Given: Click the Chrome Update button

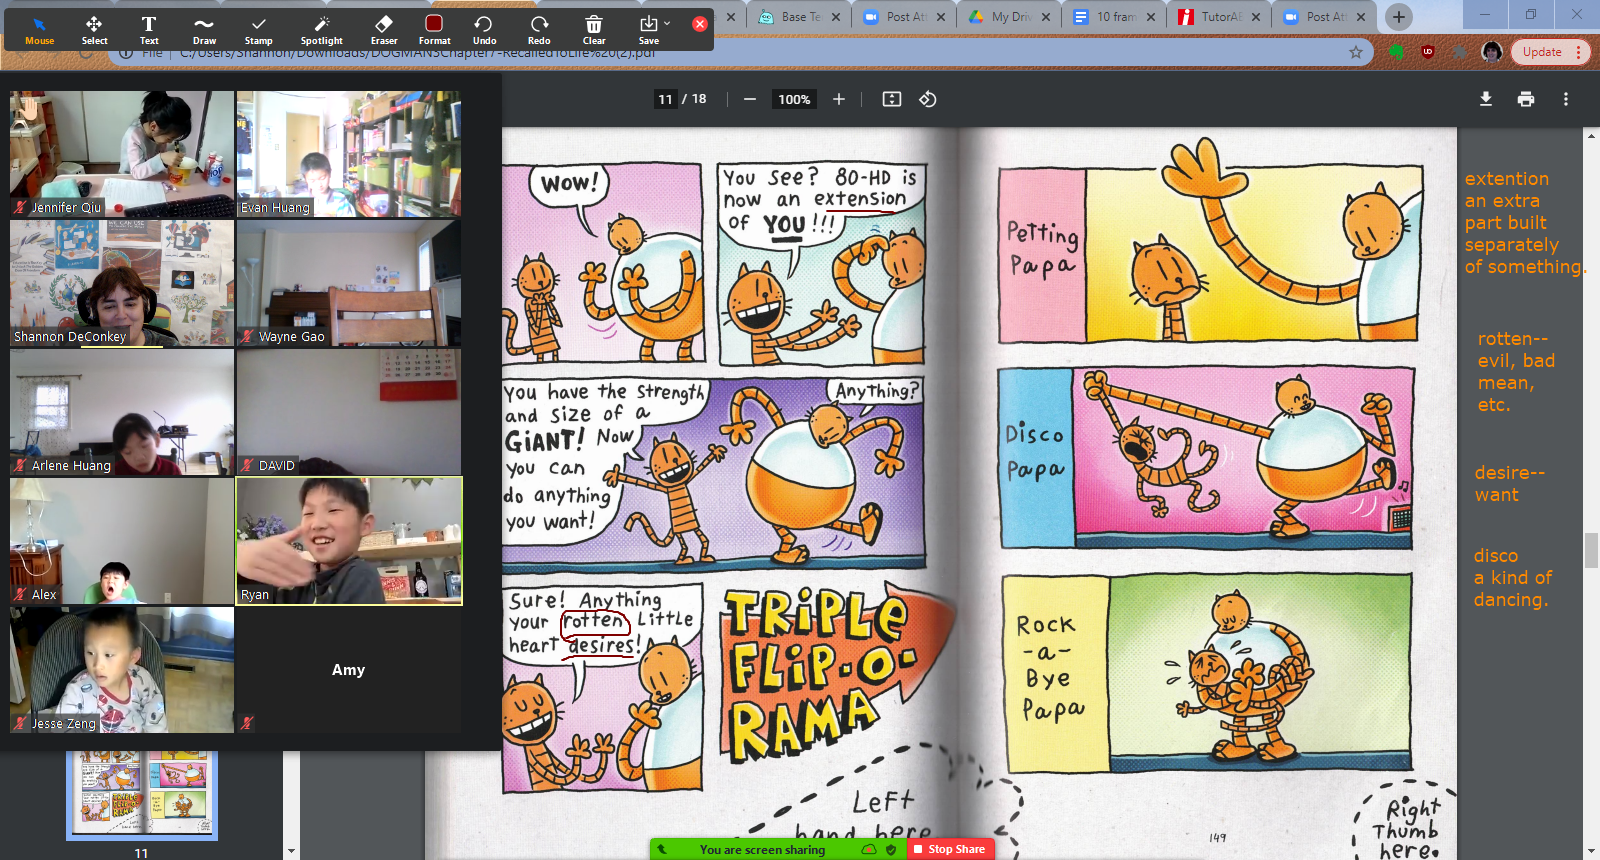Looking at the screenshot, I should tap(1542, 52).
